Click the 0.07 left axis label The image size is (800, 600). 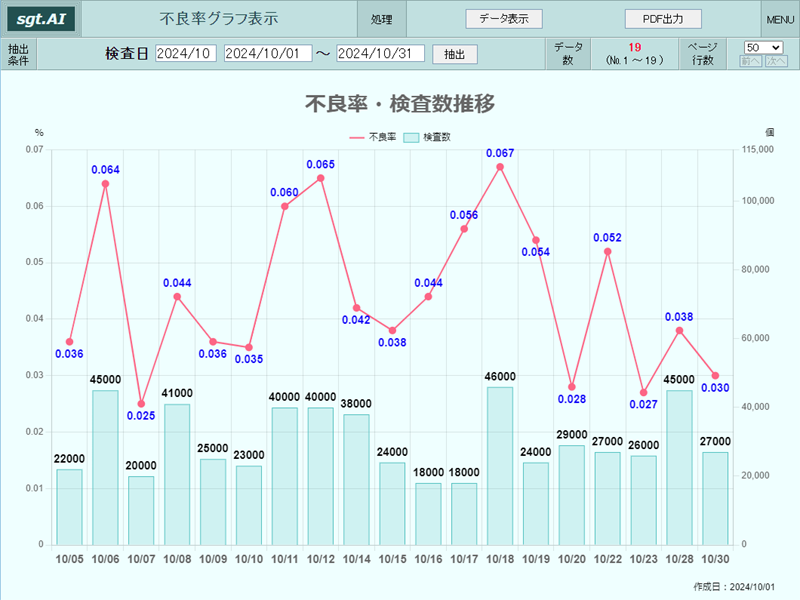coord(35,149)
